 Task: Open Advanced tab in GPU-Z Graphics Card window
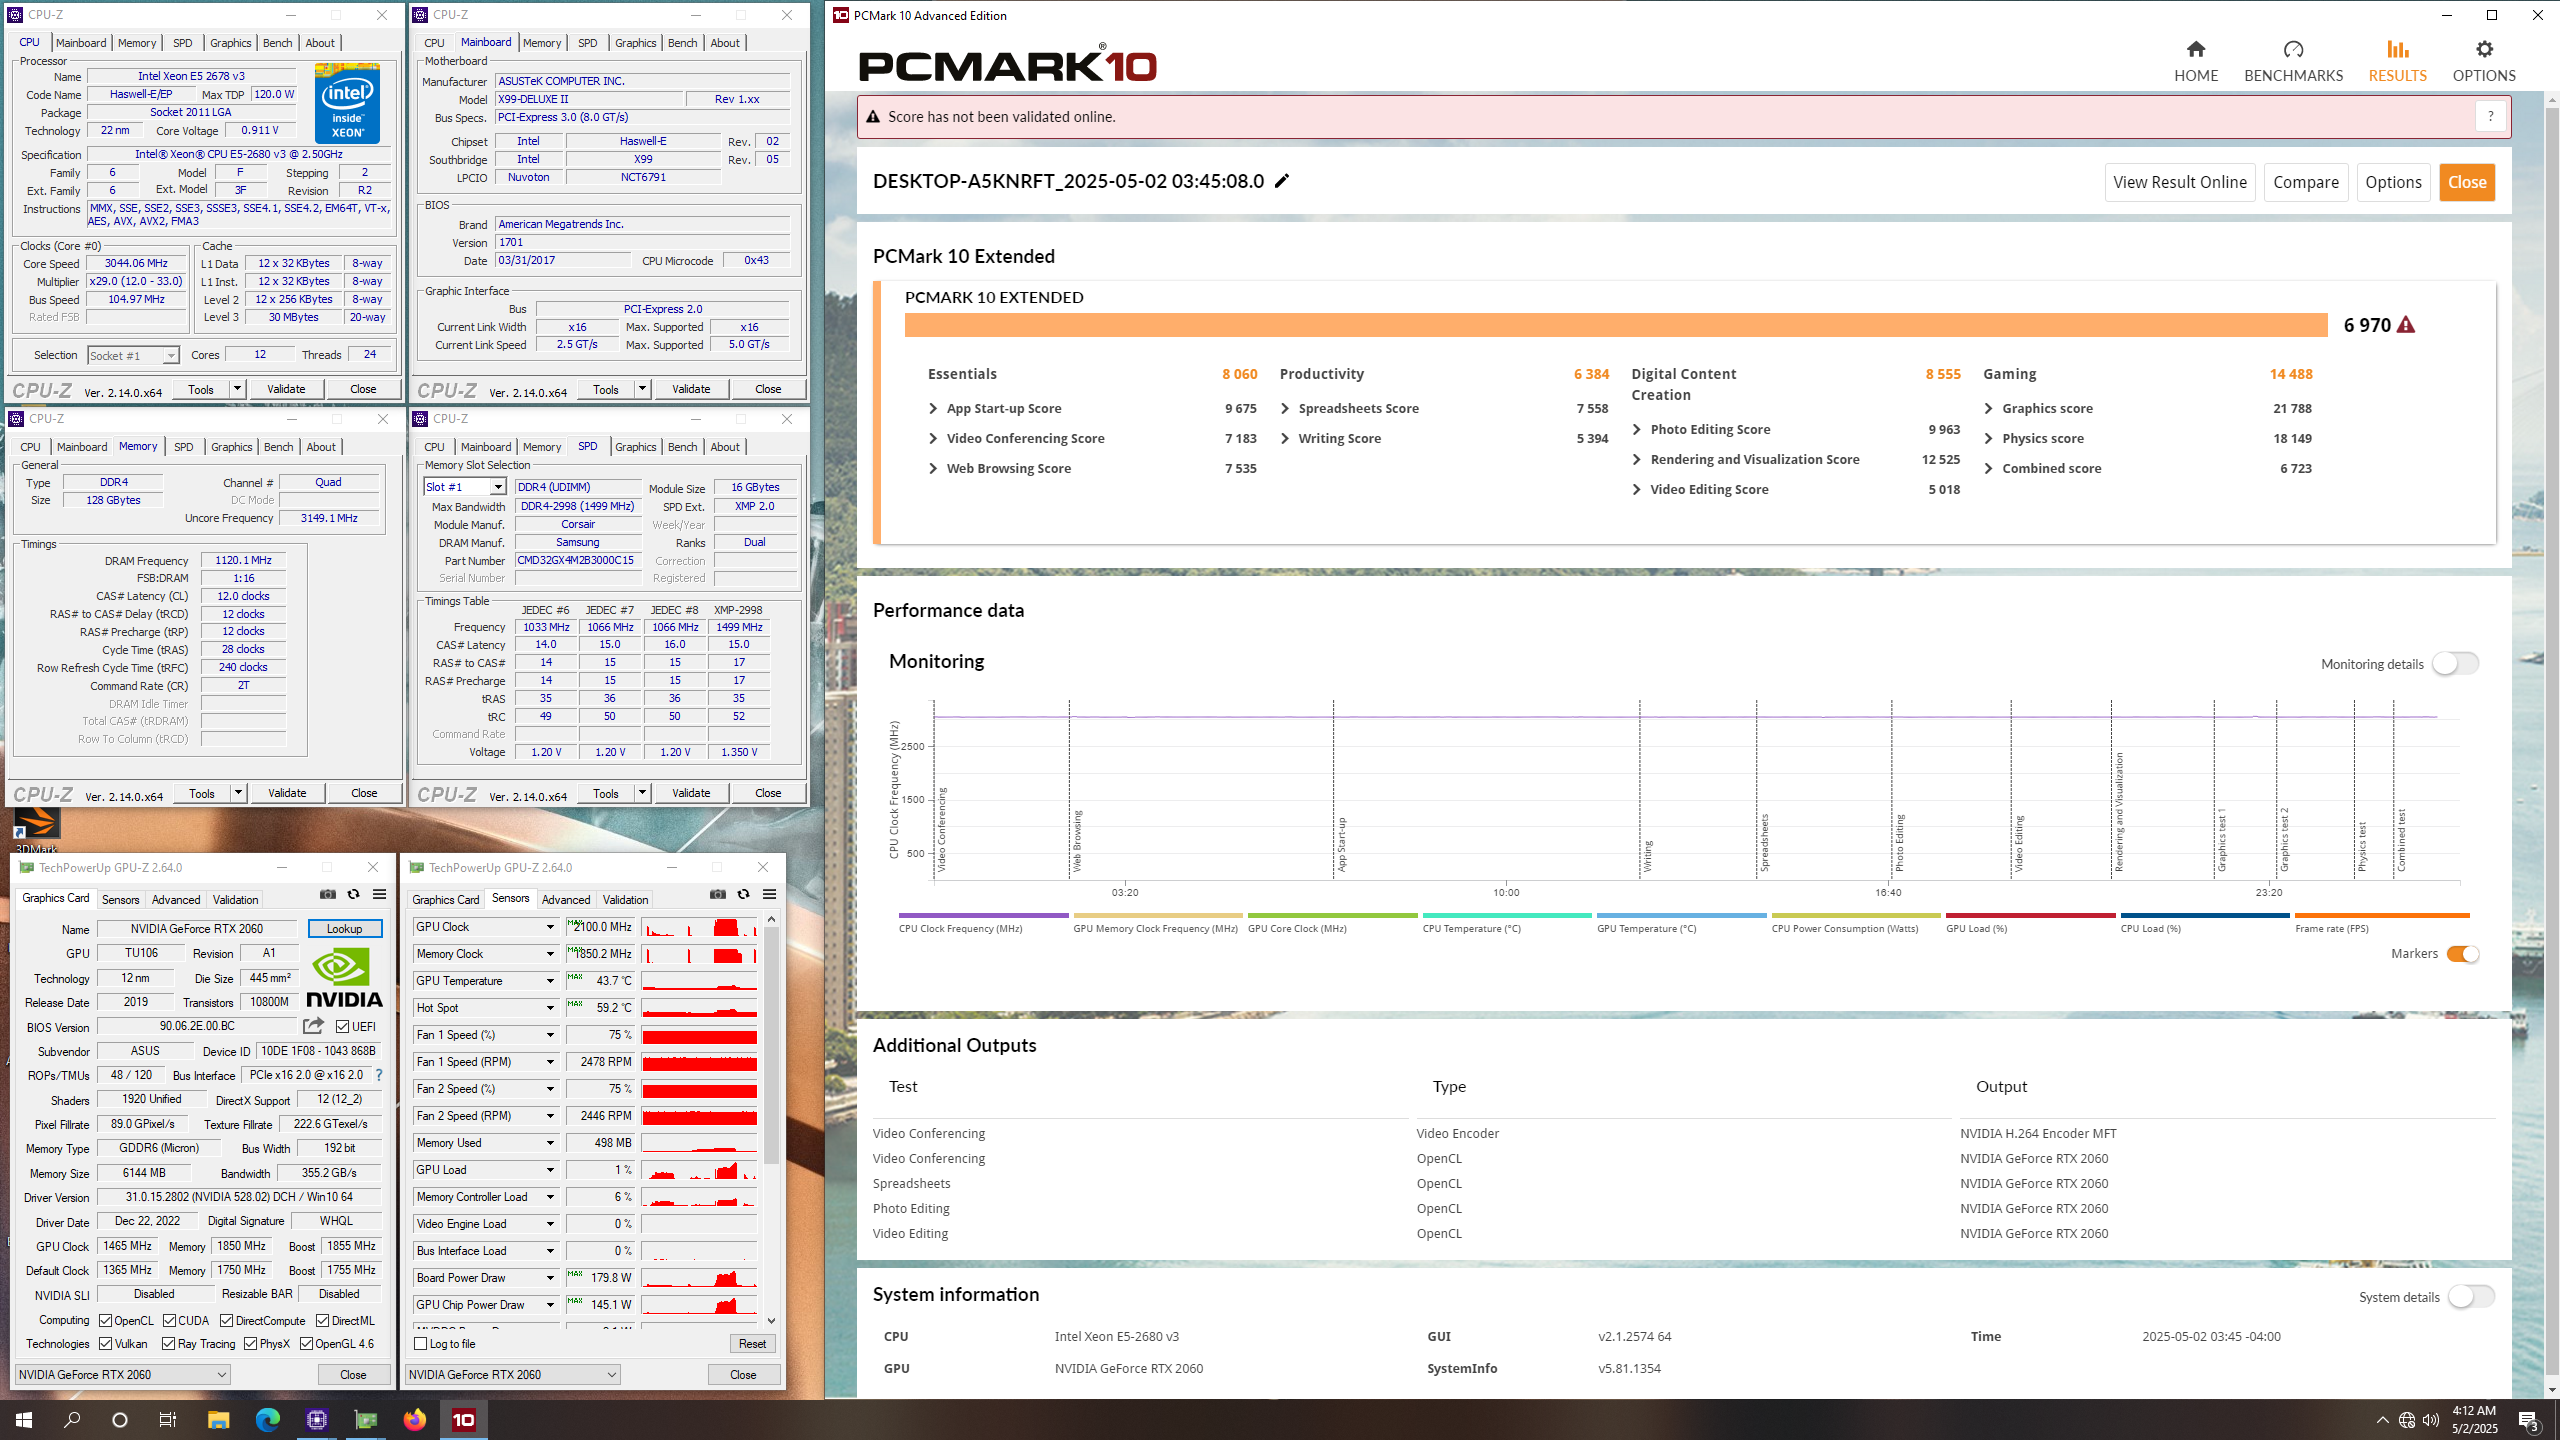click(176, 900)
